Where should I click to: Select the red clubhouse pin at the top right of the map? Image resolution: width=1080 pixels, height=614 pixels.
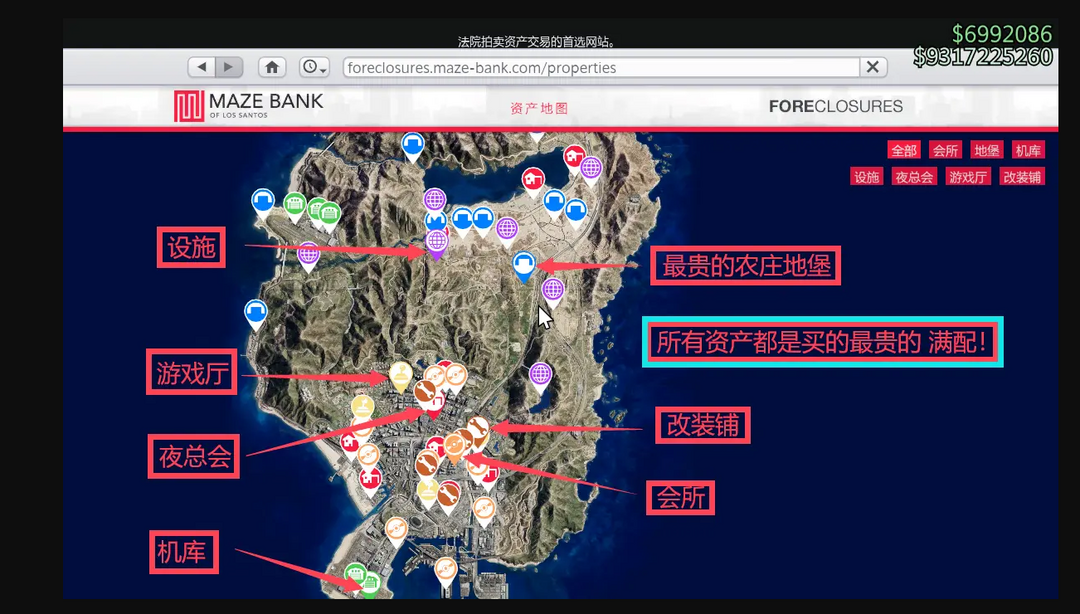pyautogui.click(x=574, y=158)
